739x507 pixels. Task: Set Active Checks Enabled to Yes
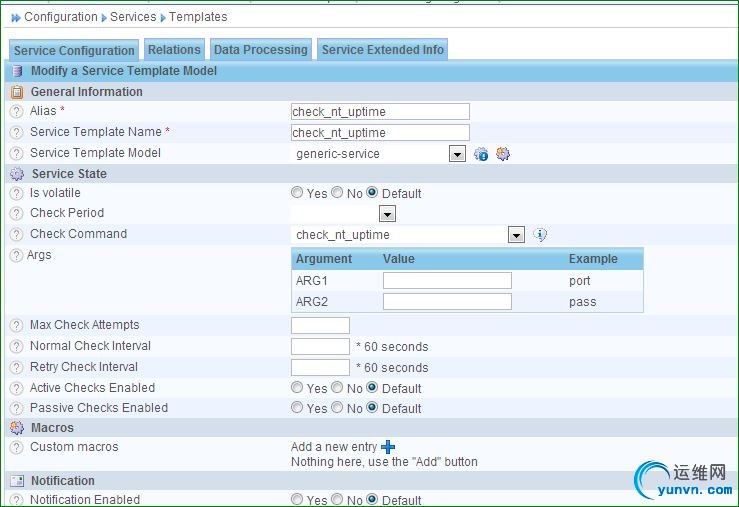(297, 387)
